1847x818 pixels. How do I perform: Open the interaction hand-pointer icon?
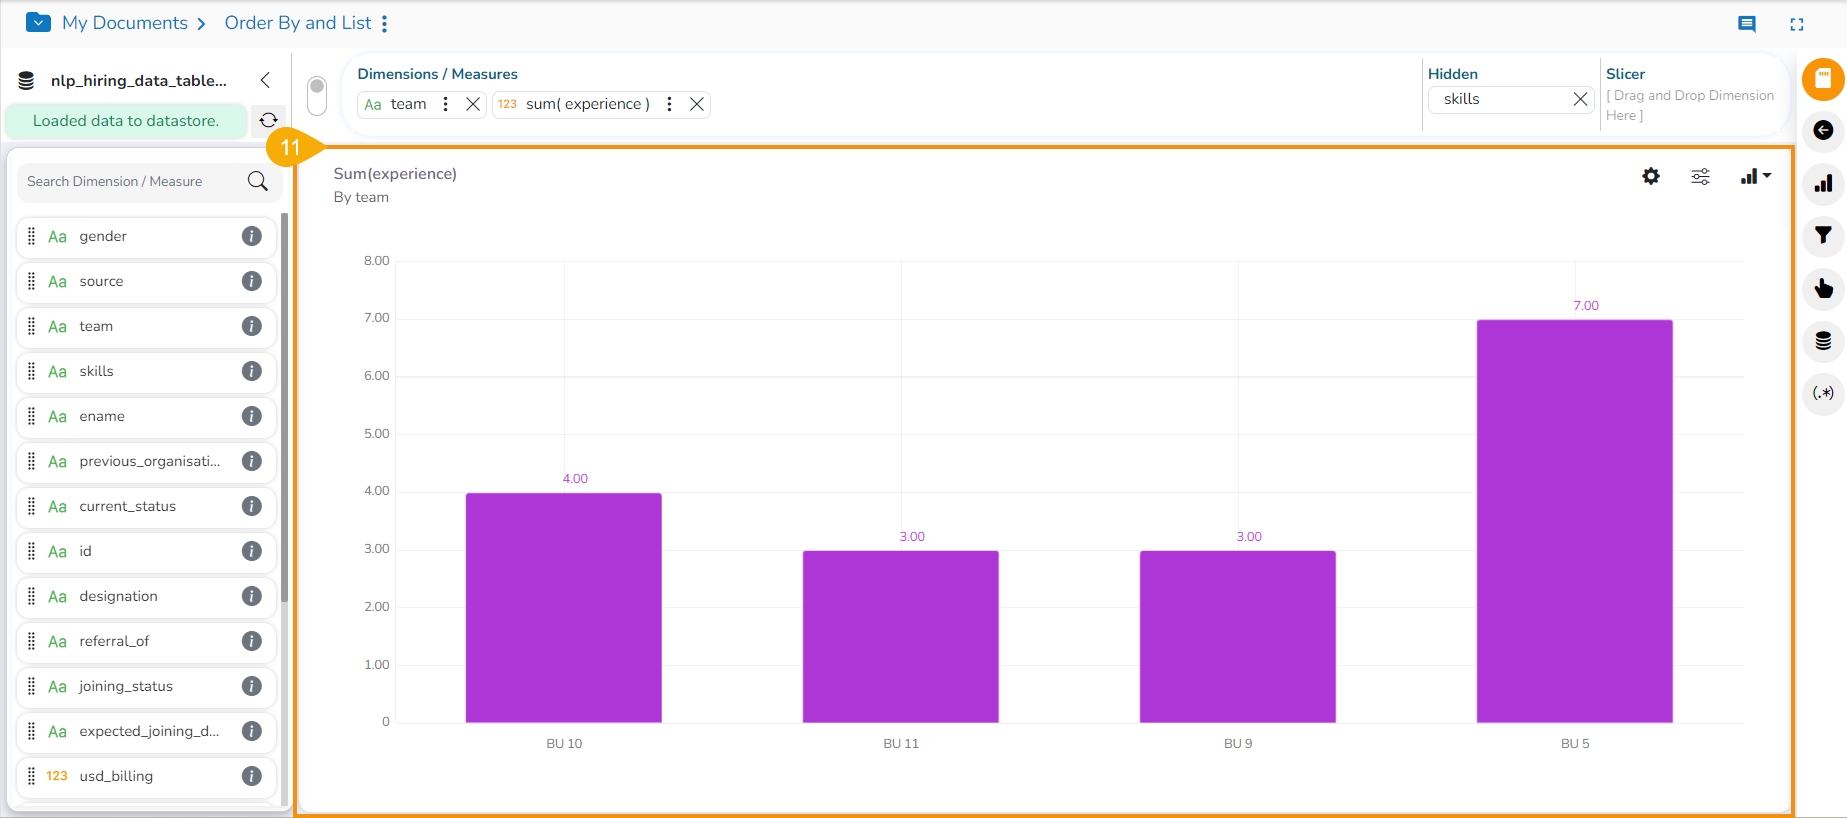pos(1823,289)
